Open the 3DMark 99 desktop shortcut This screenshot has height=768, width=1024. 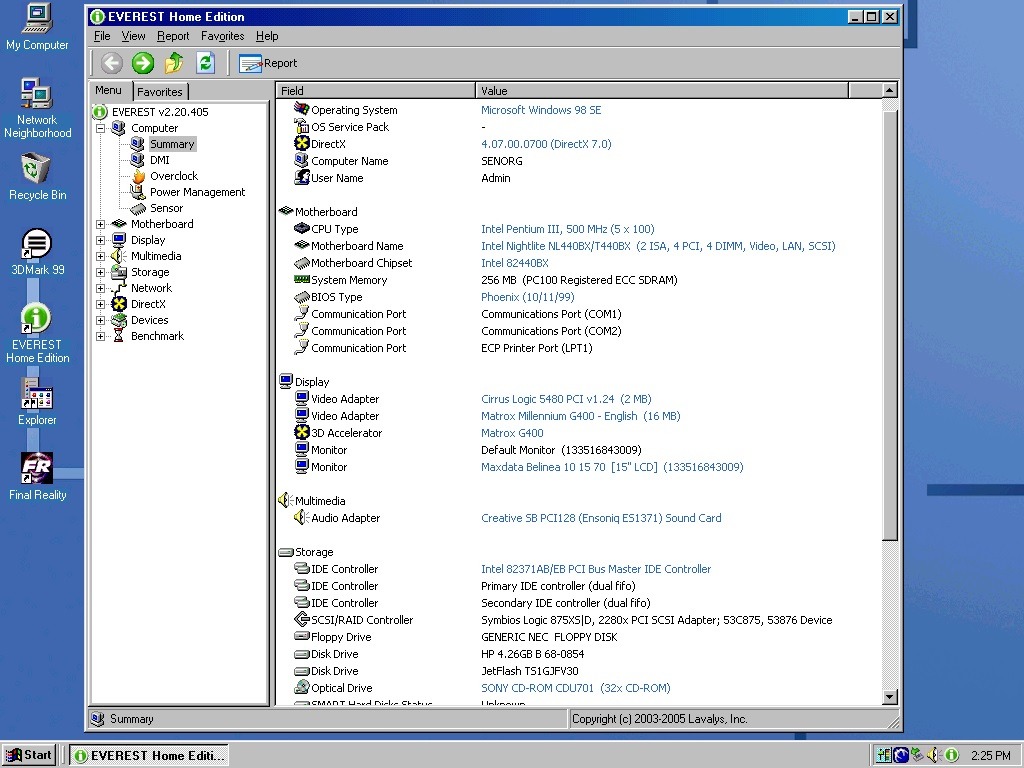point(37,252)
